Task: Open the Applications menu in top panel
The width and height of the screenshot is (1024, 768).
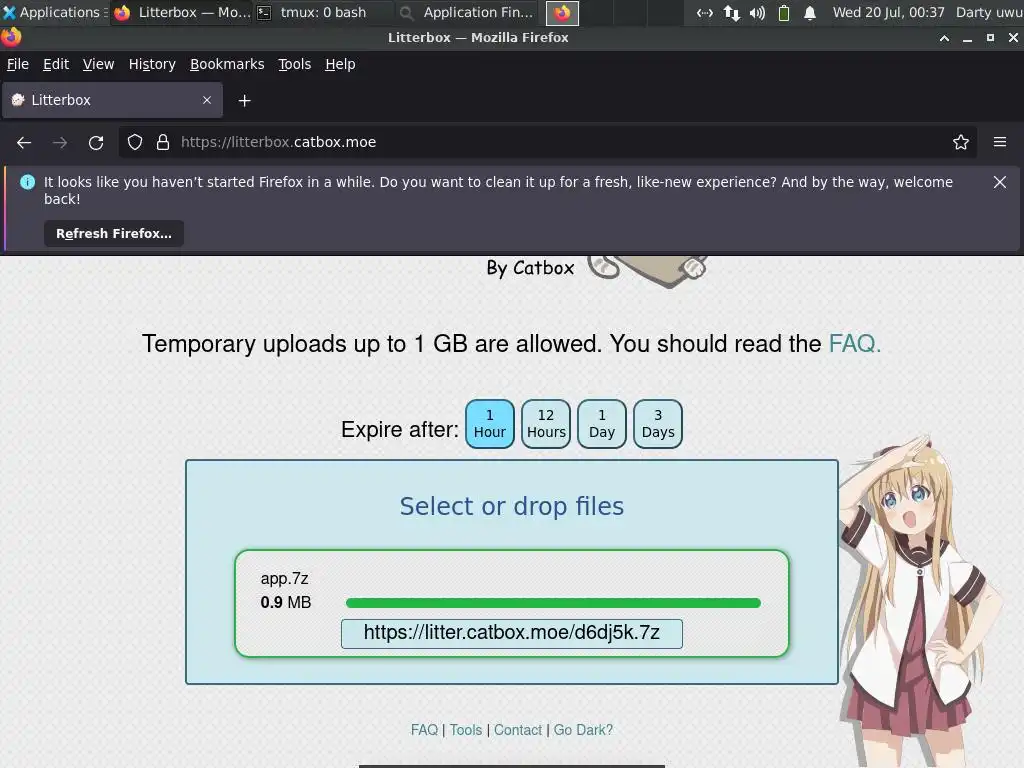Action: 55,12
